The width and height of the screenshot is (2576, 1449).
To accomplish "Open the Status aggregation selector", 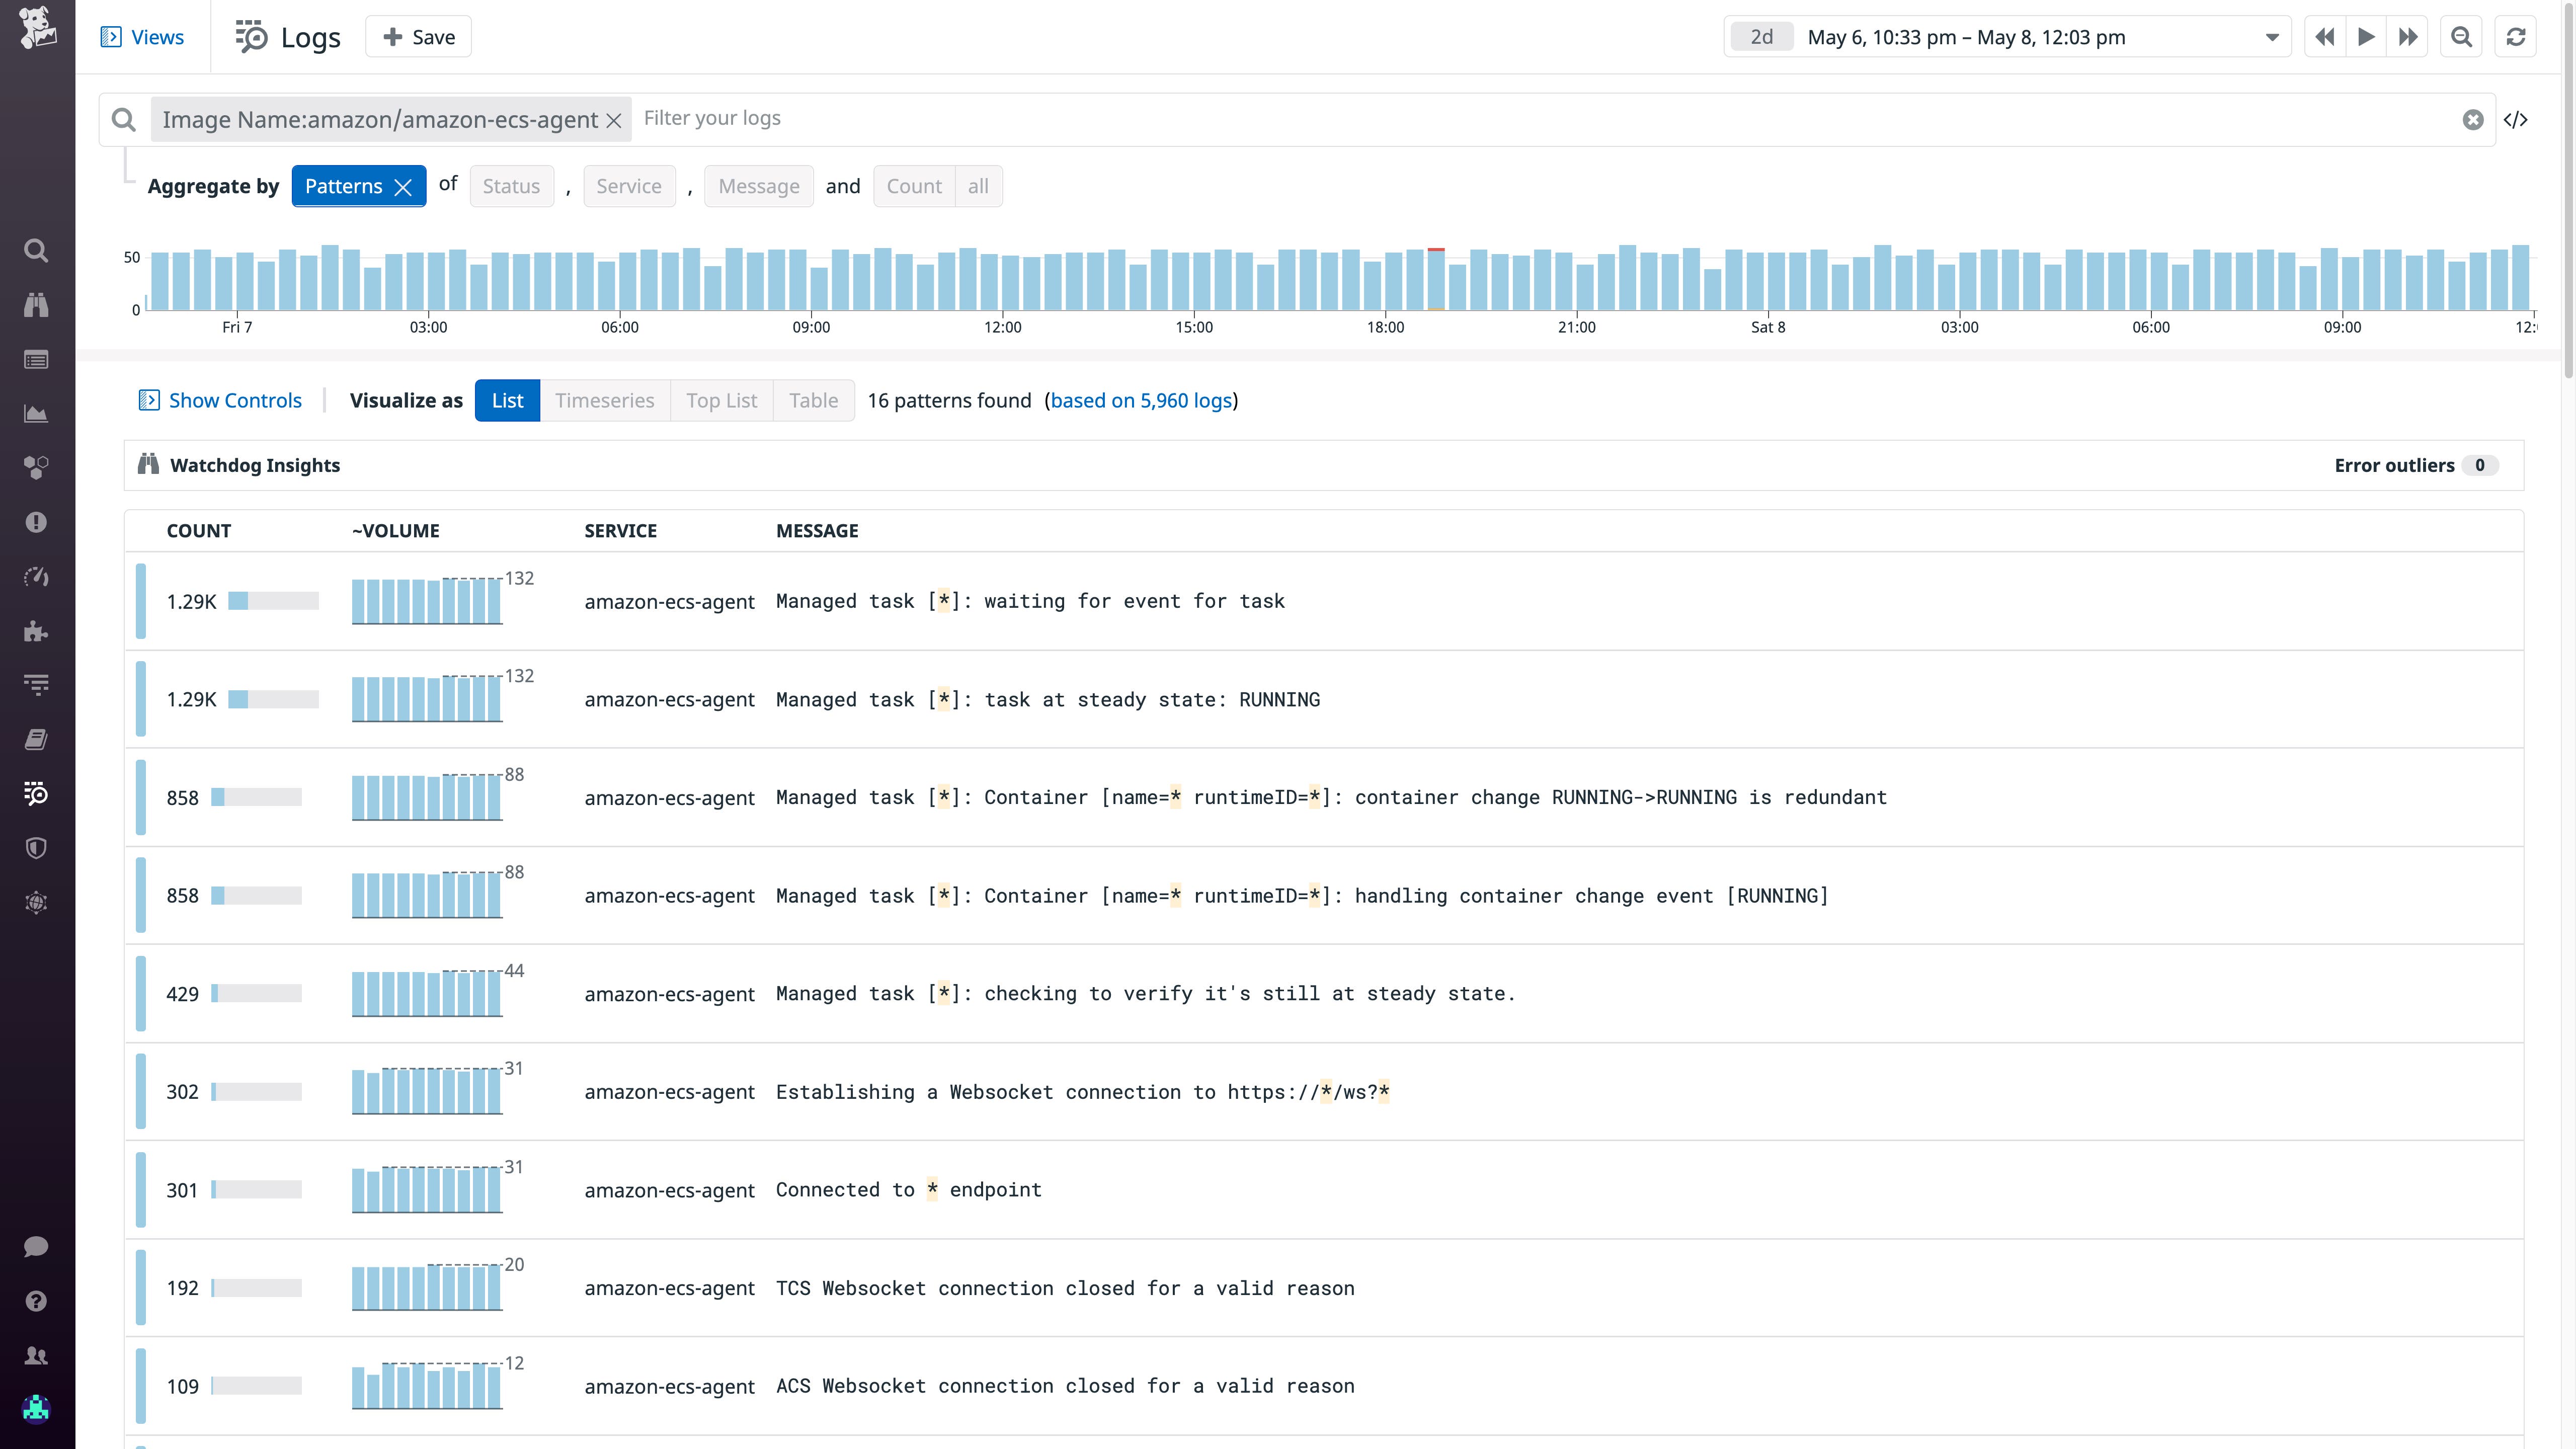I will tap(511, 186).
